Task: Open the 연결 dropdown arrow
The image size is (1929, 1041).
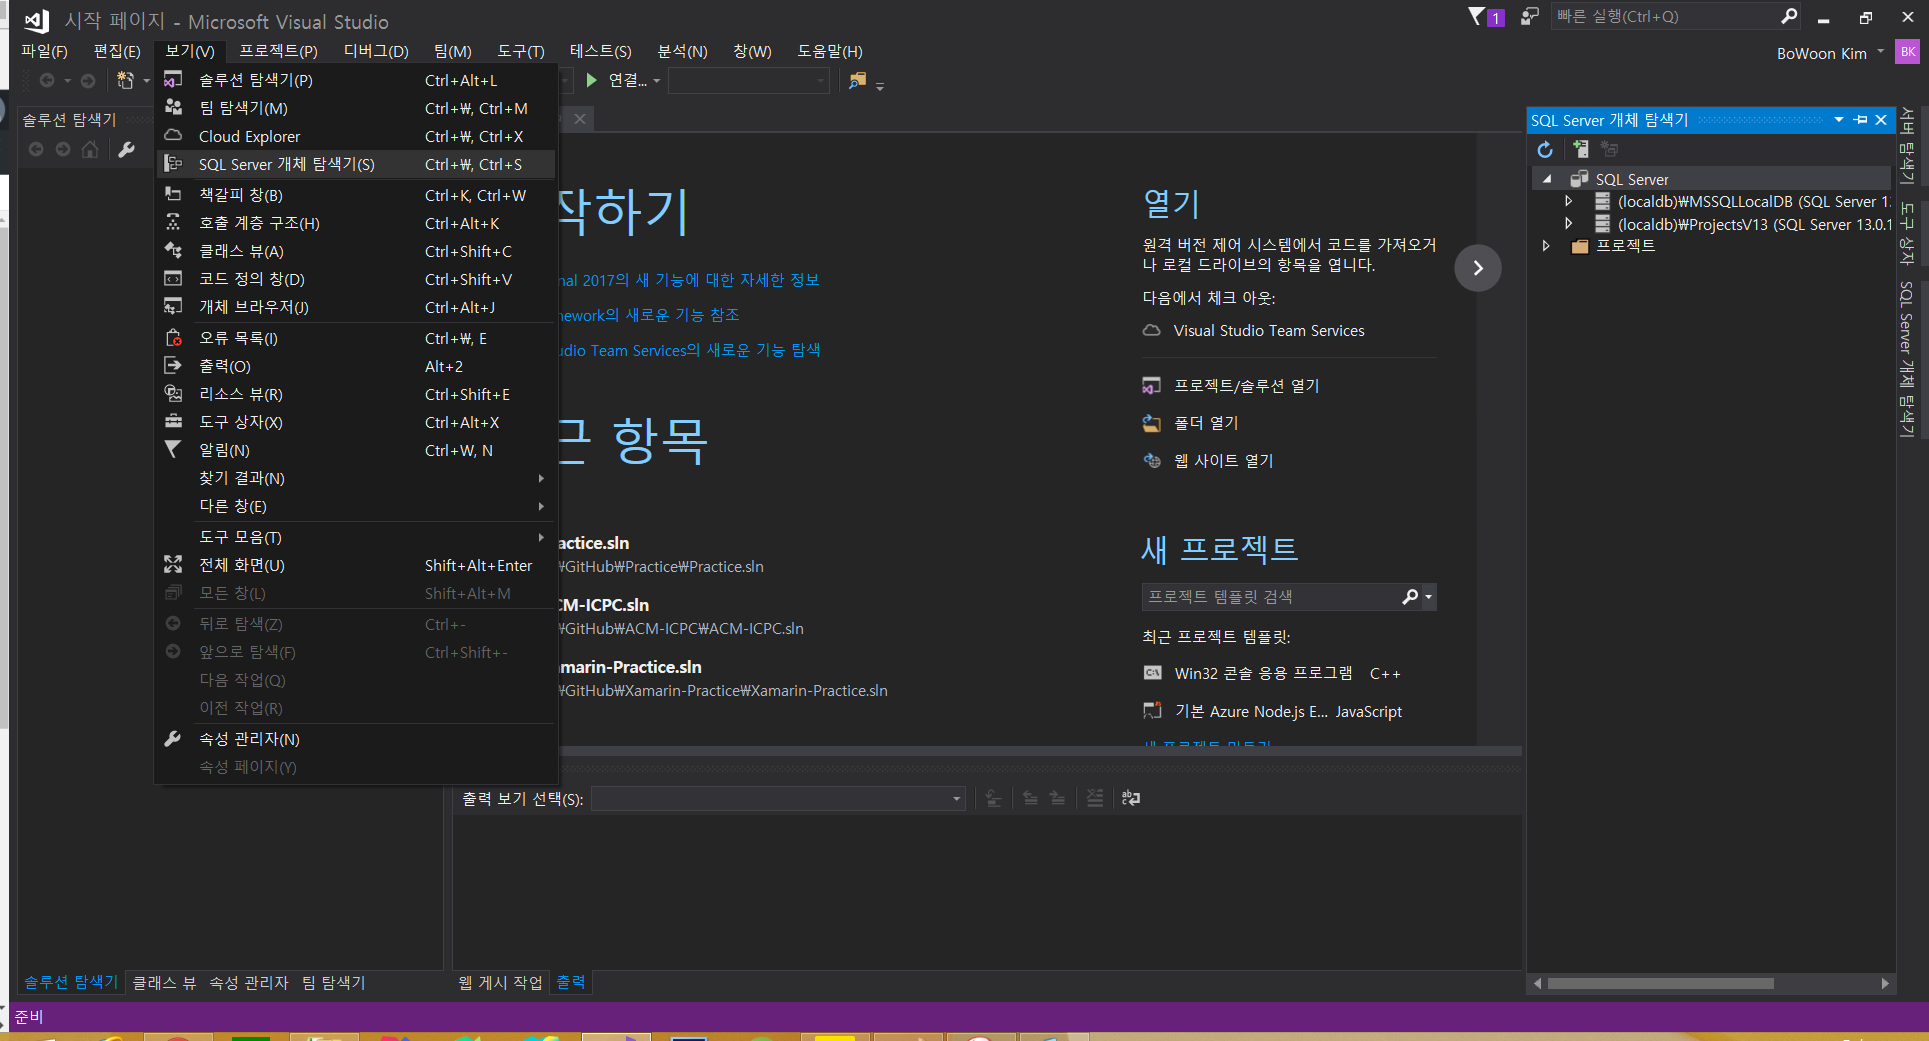Action: pyautogui.click(x=657, y=81)
